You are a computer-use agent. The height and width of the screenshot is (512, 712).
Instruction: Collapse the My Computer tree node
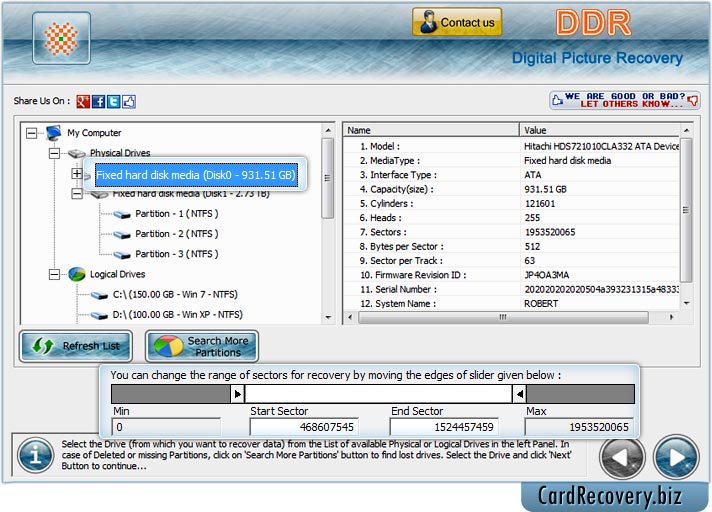pos(31,133)
